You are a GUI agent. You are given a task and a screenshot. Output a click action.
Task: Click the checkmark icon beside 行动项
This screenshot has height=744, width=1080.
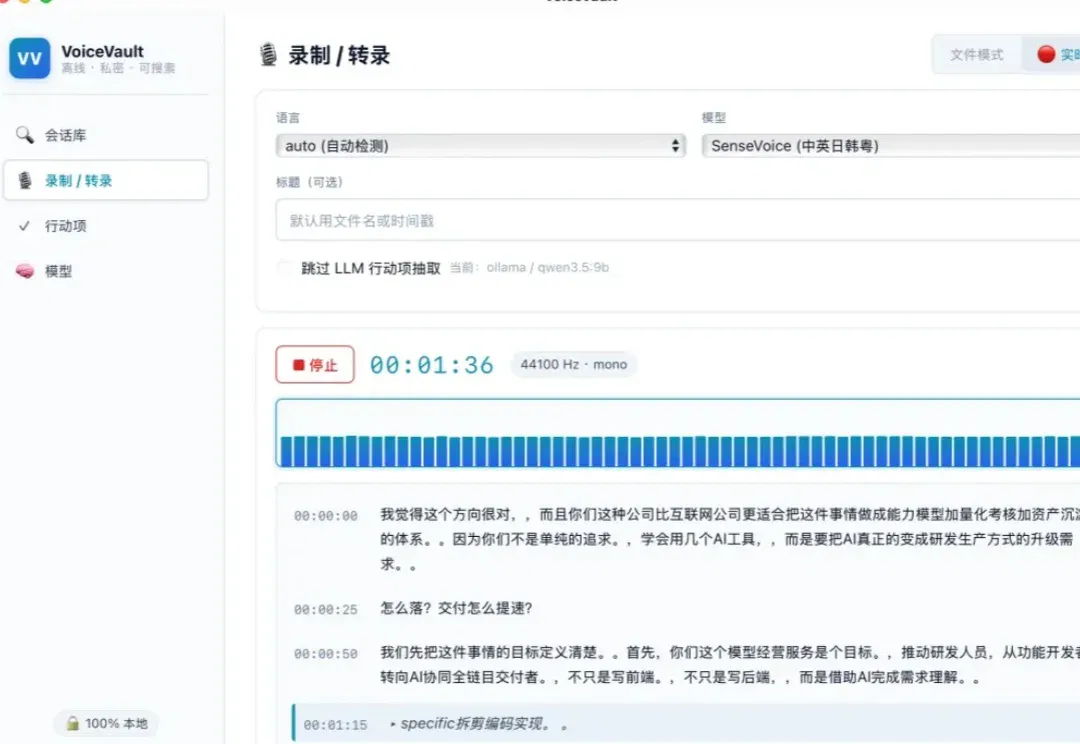pos(25,226)
